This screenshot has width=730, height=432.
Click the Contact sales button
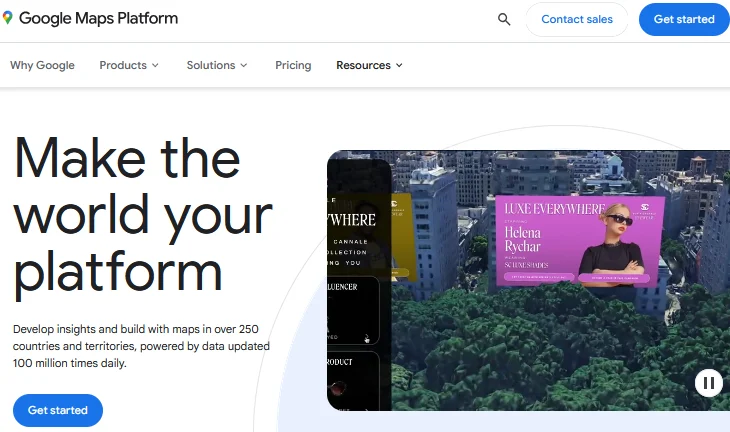pyautogui.click(x=577, y=19)
